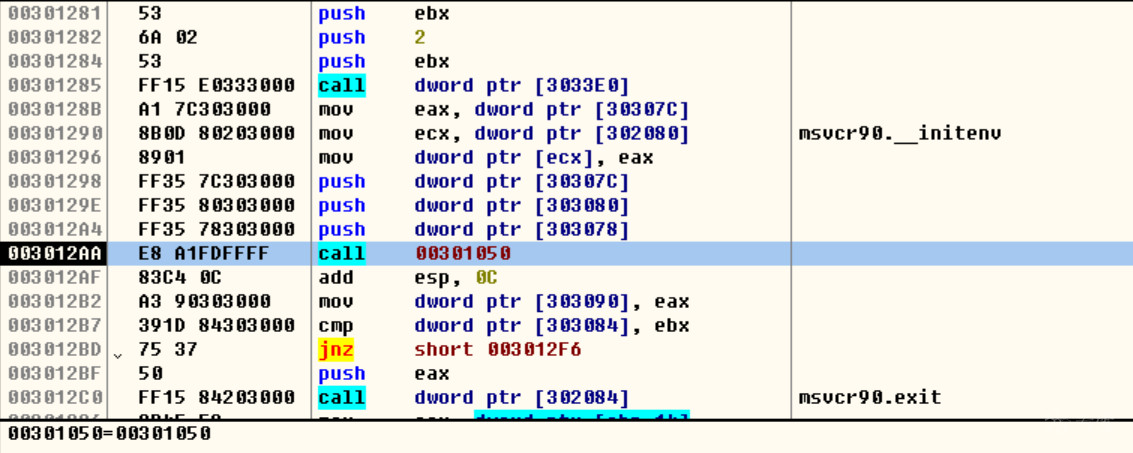Select address 003012BF
This screenshot has width=1133, height=453.
click(55, 374)
